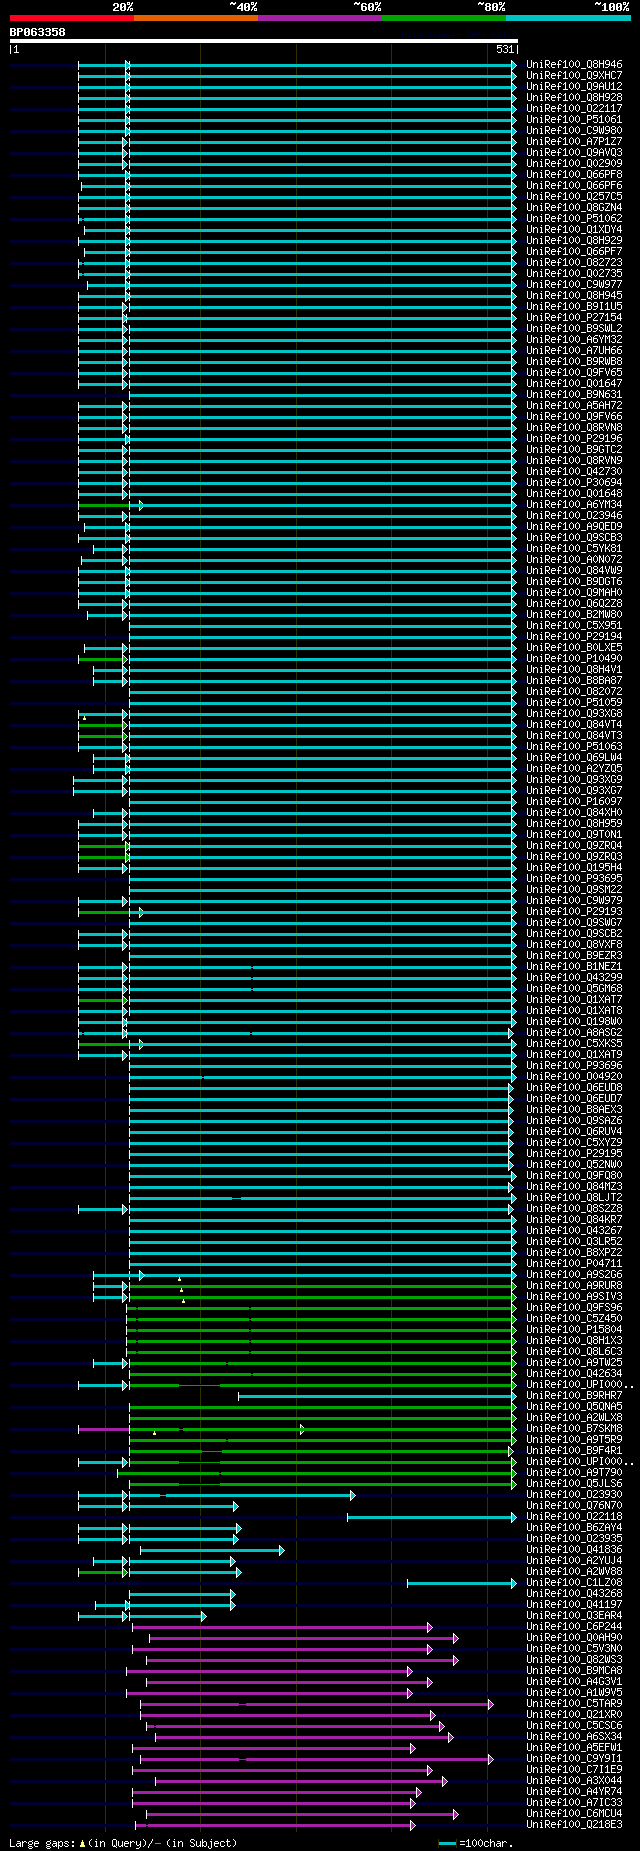The width and height of the screenshot is (640, 1851).
Task: Choose hit UniRef100_B9F4R1
Action: click(x=574, y=1451)
